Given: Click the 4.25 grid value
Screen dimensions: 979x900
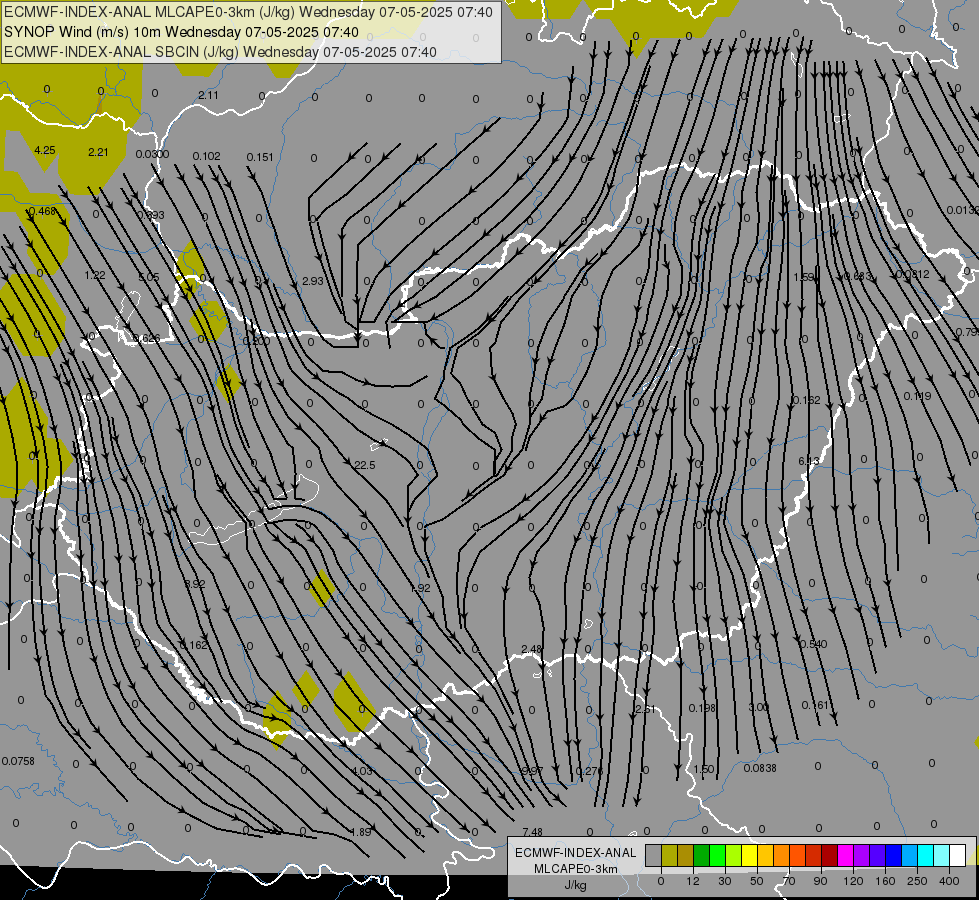Looking at the screenshot, I should coord(45,150).
